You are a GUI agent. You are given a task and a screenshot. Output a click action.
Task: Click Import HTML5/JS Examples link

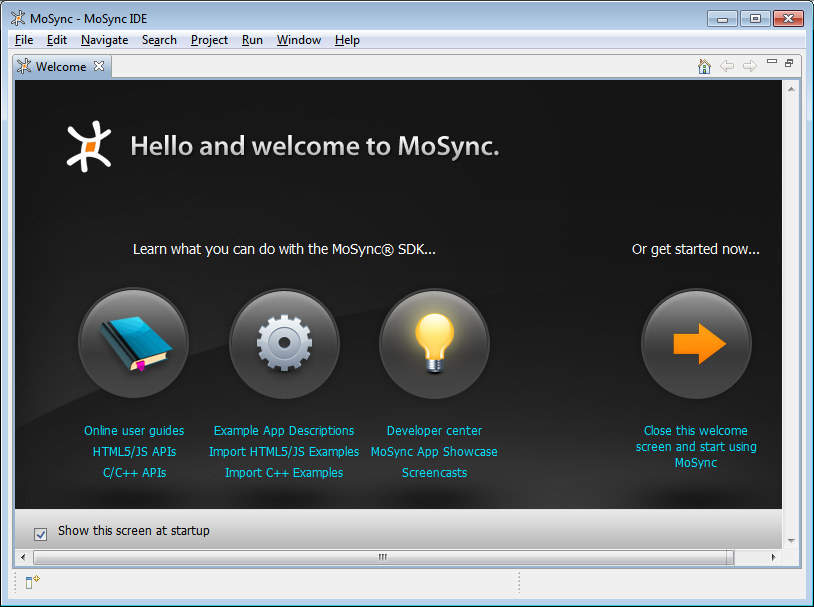[x=284, y=452]
